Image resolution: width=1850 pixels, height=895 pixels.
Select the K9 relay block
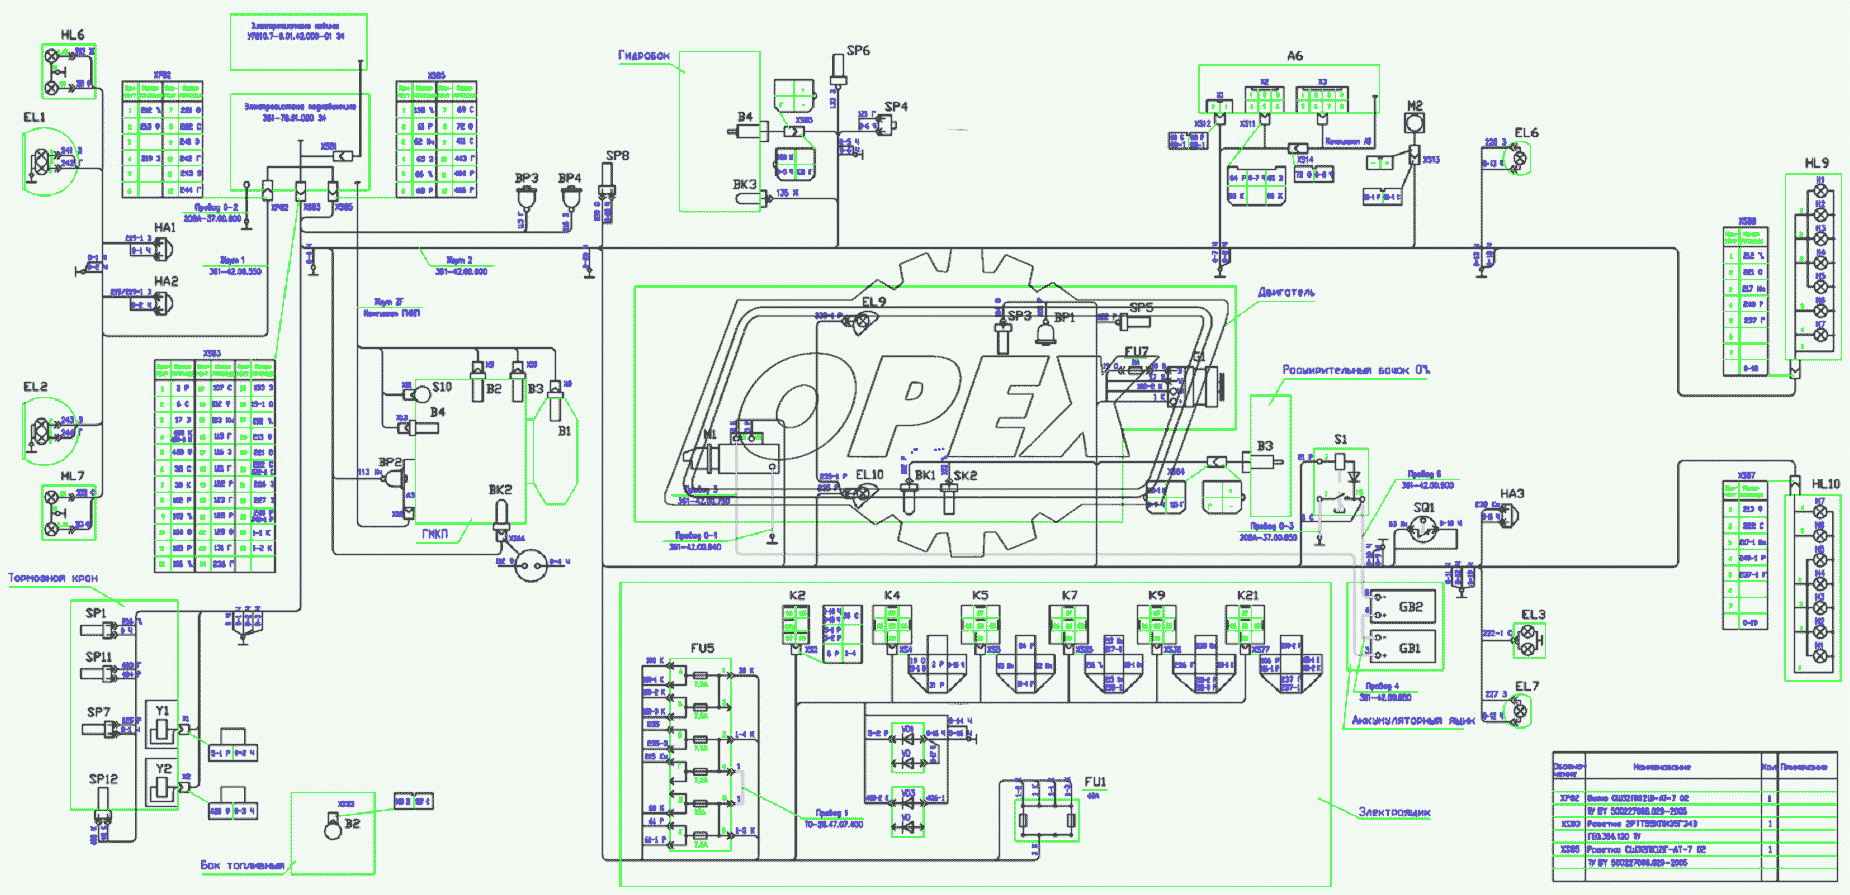pyautogui.click(x=1157, y=625)
